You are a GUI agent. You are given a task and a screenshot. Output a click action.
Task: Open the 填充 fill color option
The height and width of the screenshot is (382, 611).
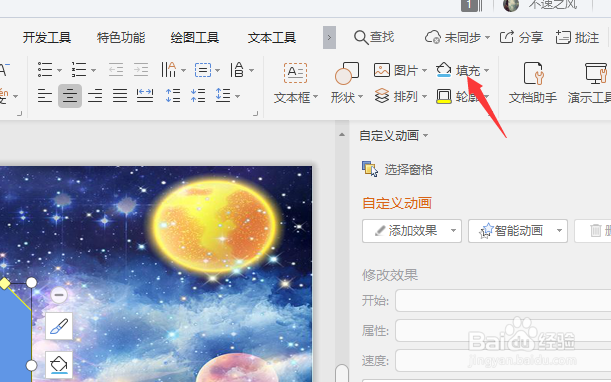458,70
